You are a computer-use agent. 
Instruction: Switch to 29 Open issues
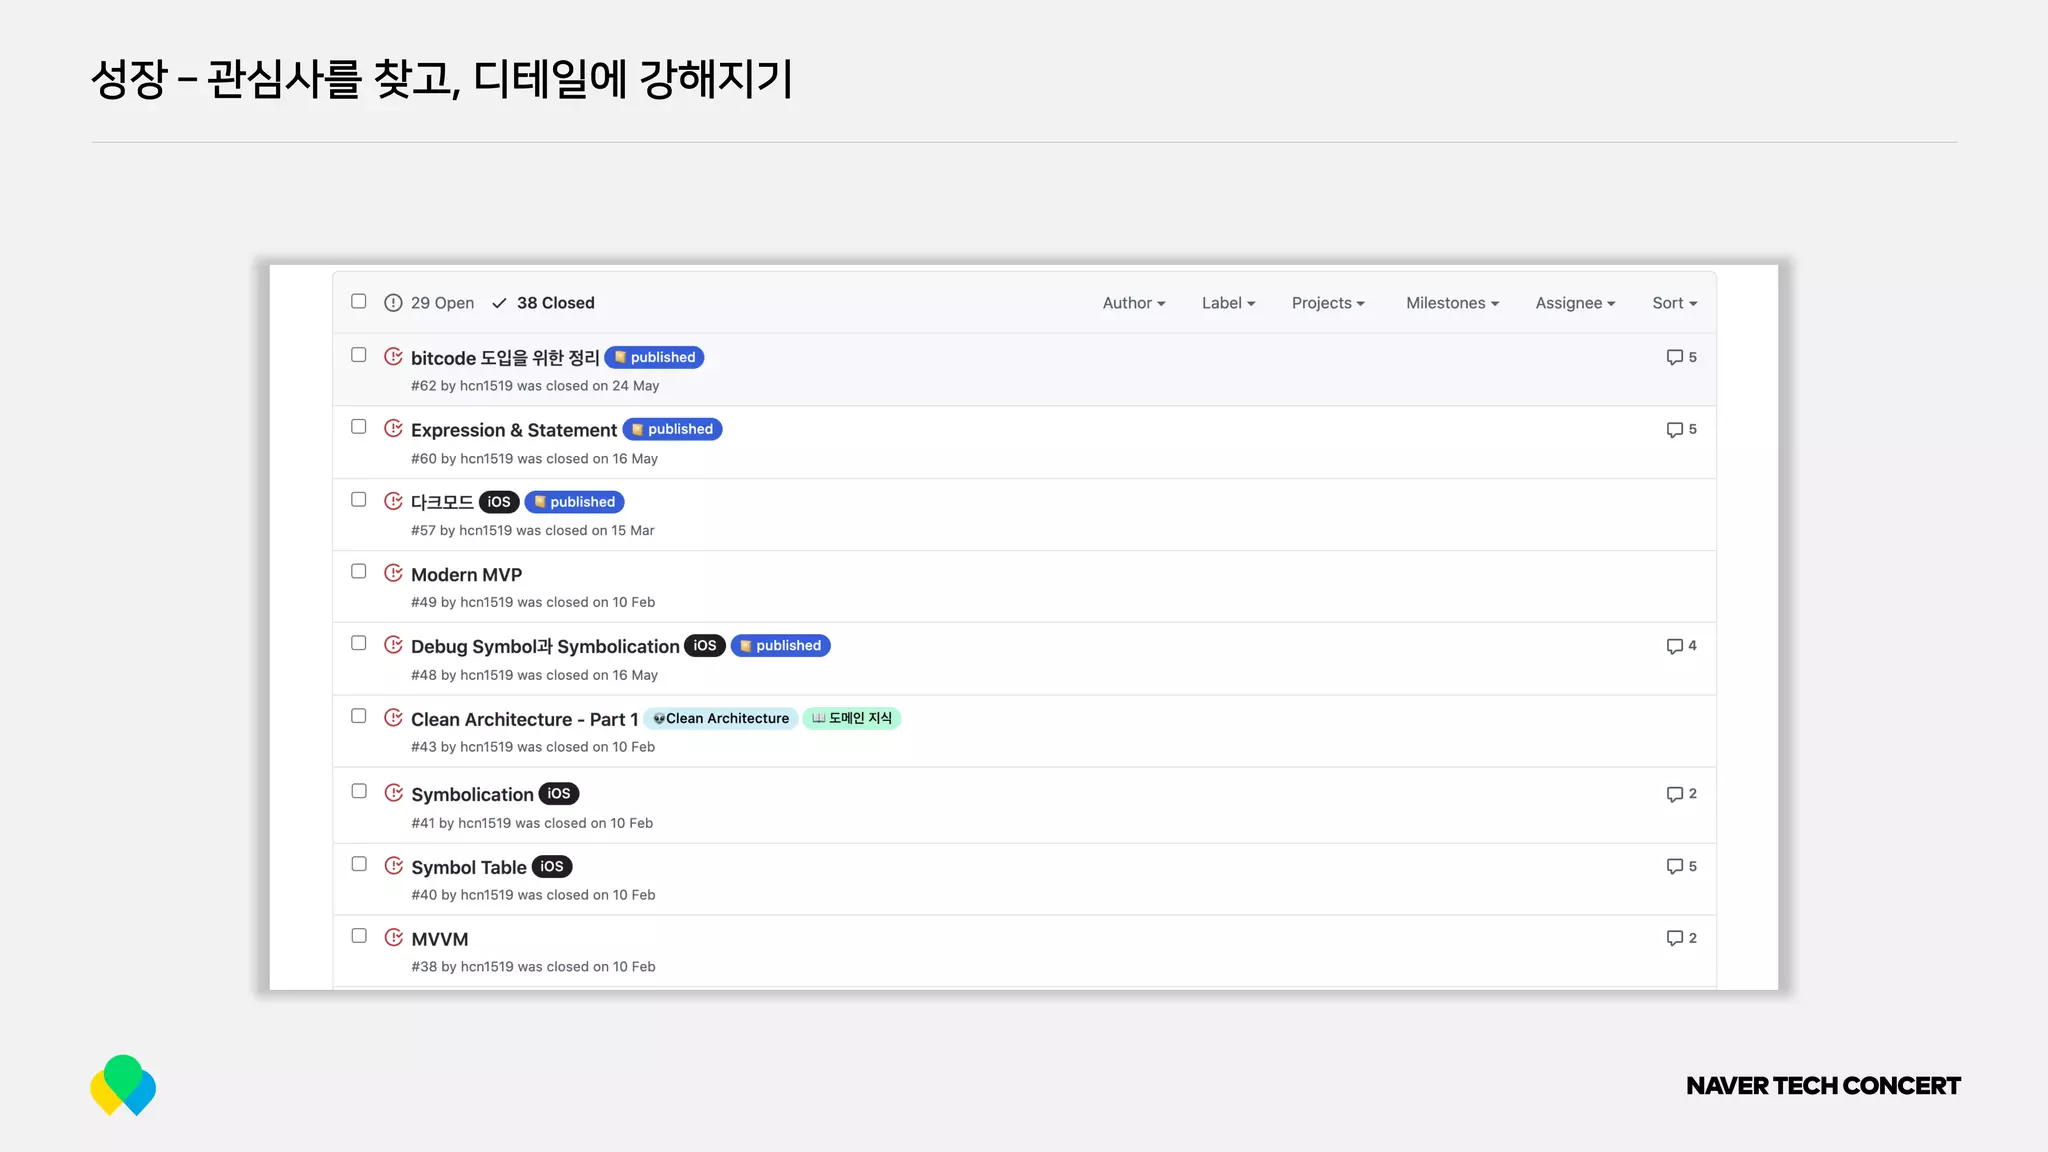click(x=442, y=303)
